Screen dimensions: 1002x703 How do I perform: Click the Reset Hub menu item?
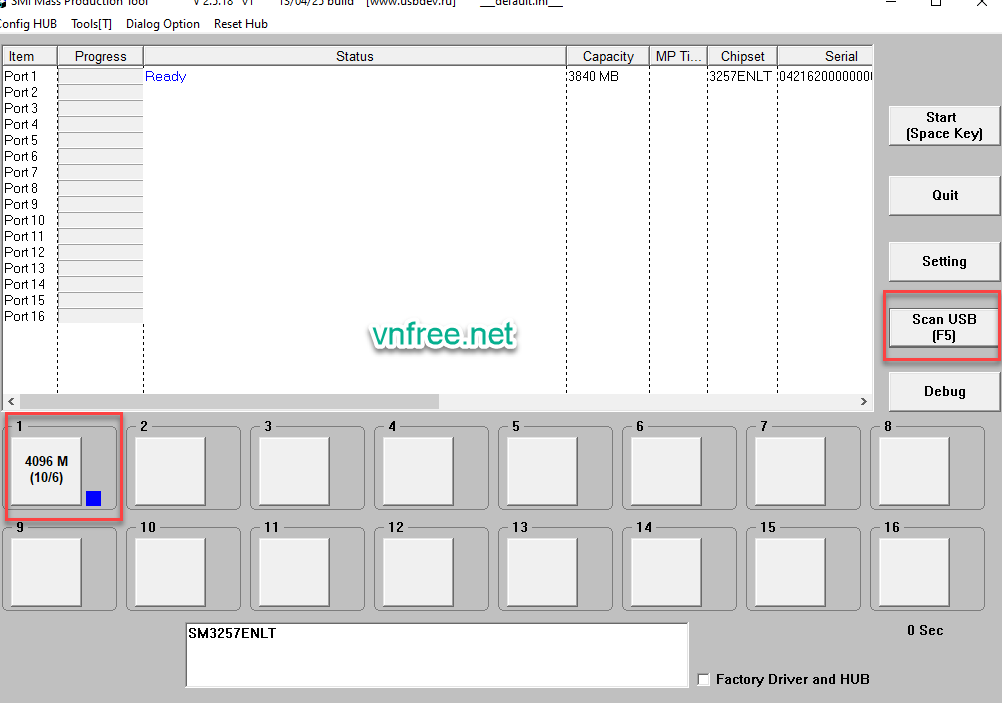(x=241, y=24)
